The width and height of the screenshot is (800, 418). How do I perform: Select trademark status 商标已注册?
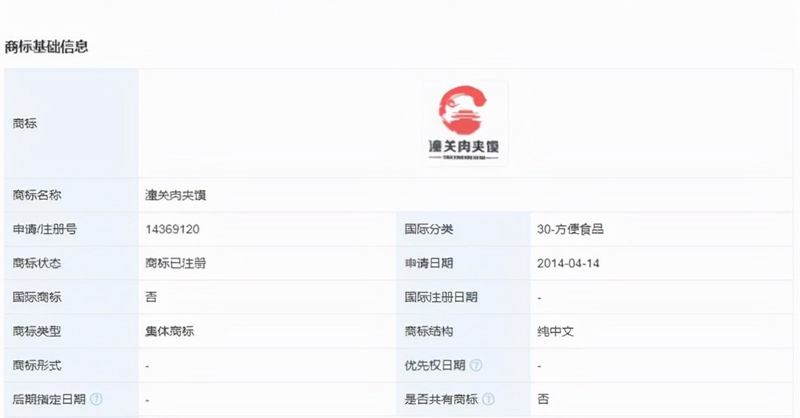(176, 263)
